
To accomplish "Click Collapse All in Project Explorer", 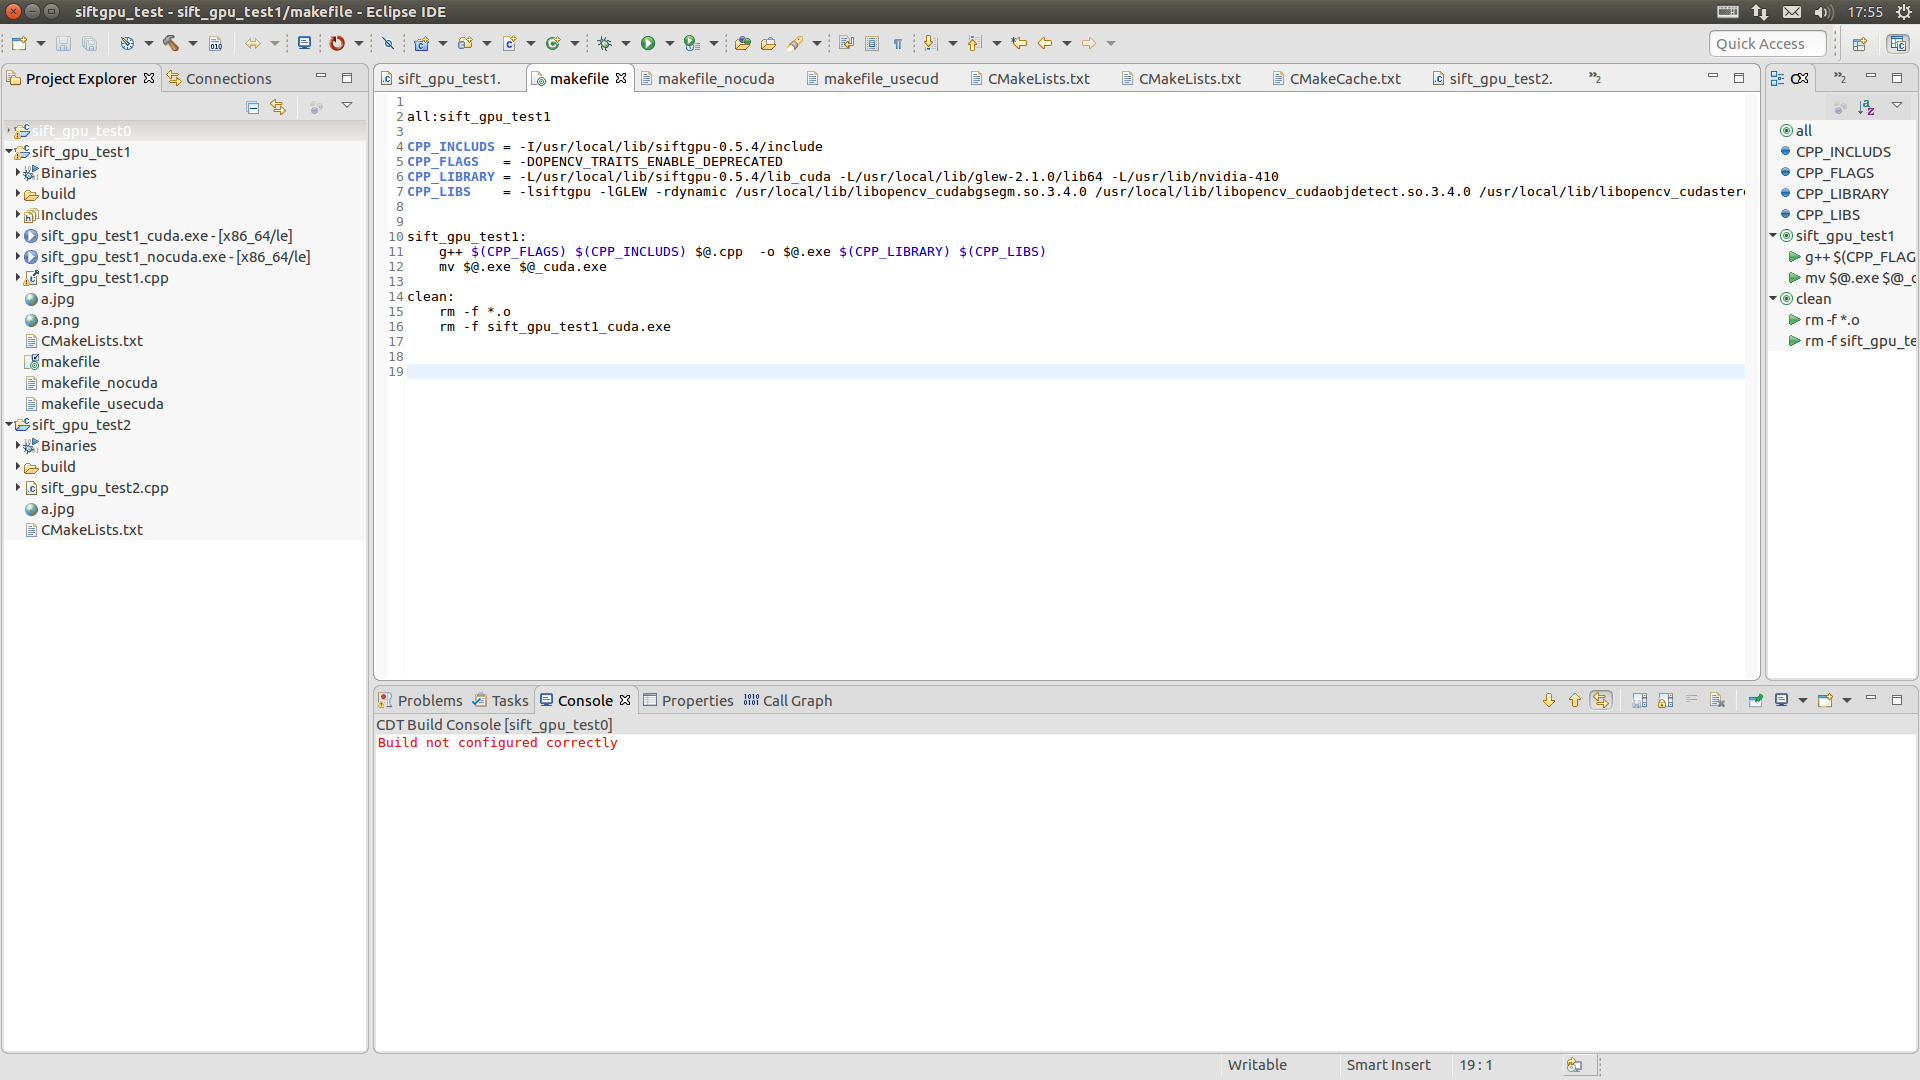I will click(252, 107).
